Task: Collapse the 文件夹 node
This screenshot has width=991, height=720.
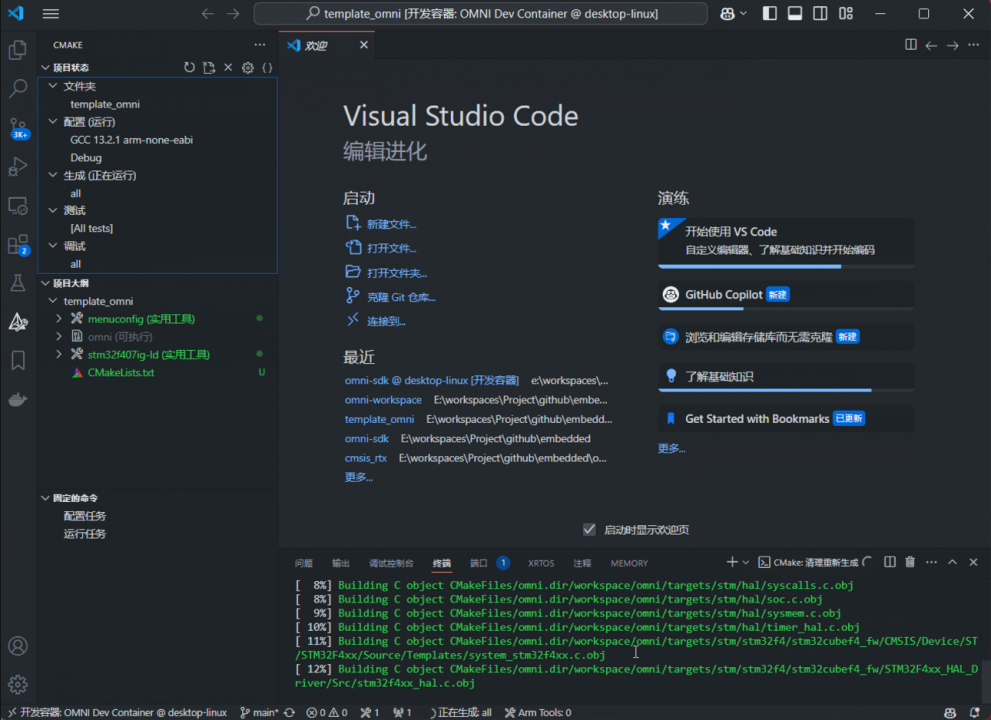Action: [x=53, y=85]
